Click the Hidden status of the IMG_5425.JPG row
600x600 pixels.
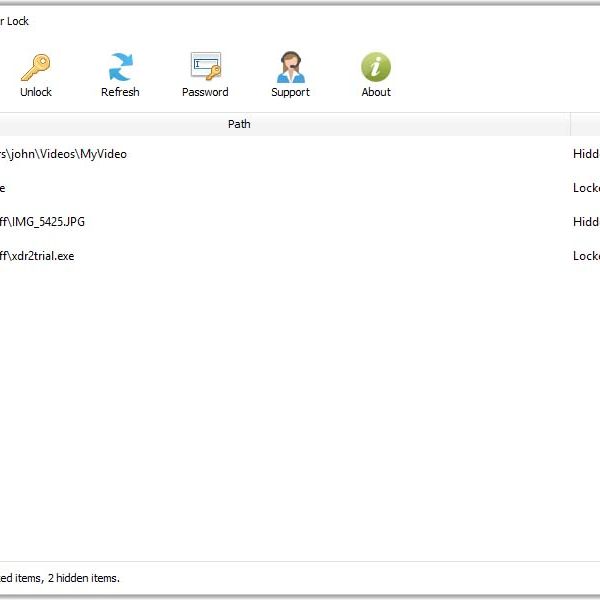pyautogui.click(x=586, y=222)
